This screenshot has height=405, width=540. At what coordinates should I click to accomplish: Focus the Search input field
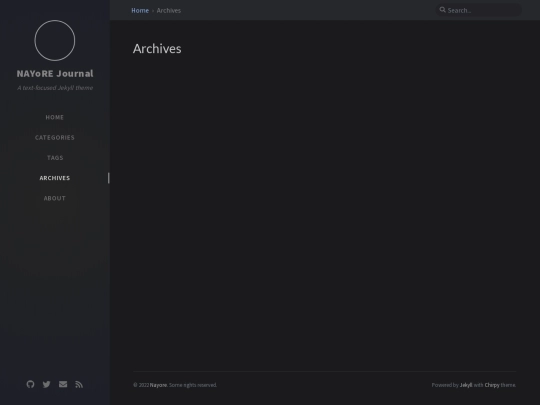[479, 10]
